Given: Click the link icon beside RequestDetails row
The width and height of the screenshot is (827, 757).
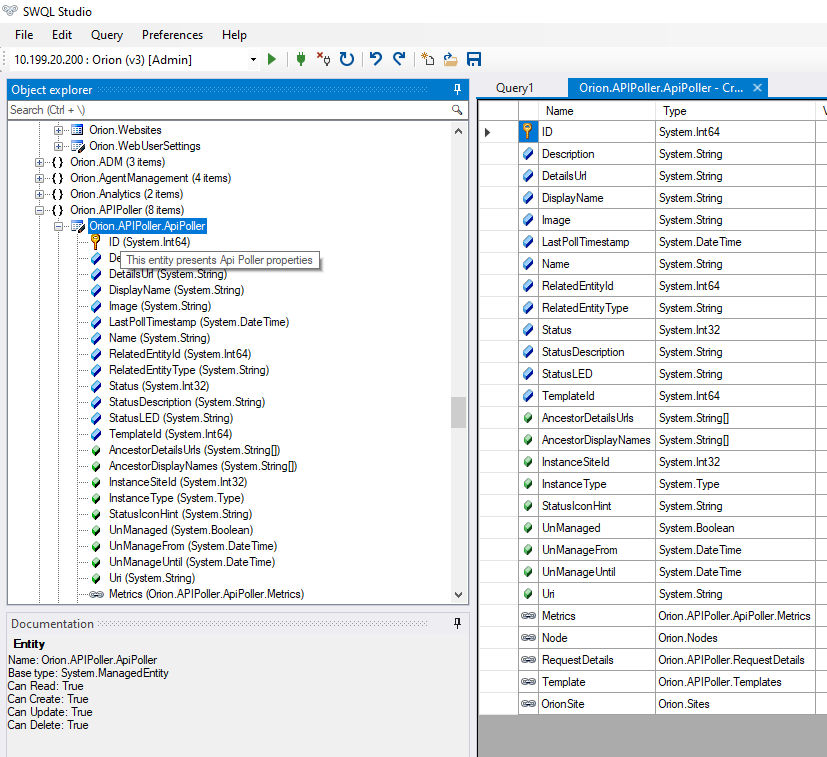Looking at the screenshot, I should [x=528, y=660].
